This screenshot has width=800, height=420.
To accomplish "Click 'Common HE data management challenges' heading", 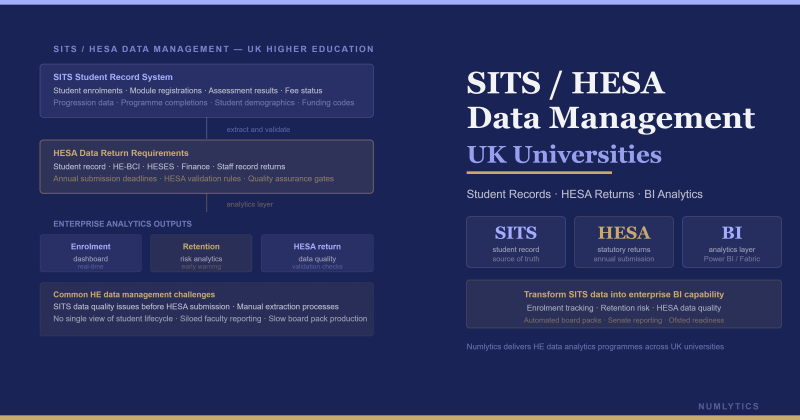I will (x=134, y=294).
